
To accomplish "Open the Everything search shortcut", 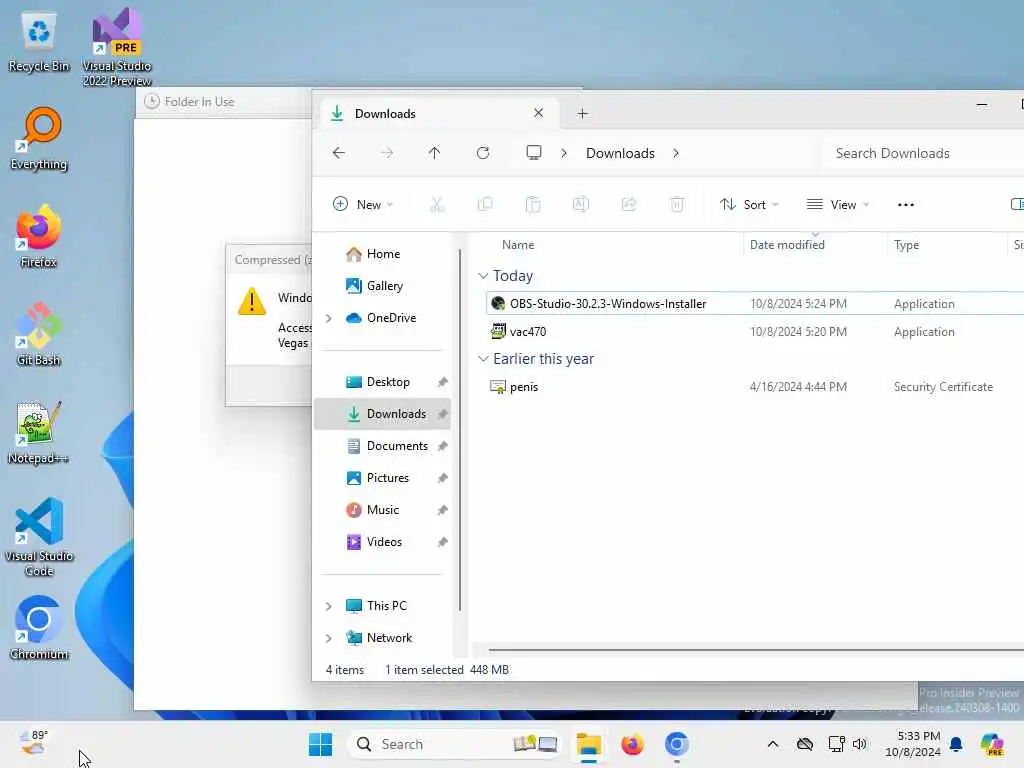I will [x=39, y=139].
